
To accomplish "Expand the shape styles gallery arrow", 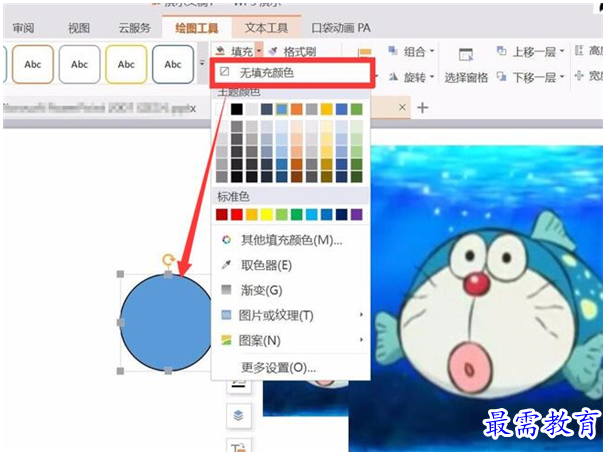I will click(202, 63).
